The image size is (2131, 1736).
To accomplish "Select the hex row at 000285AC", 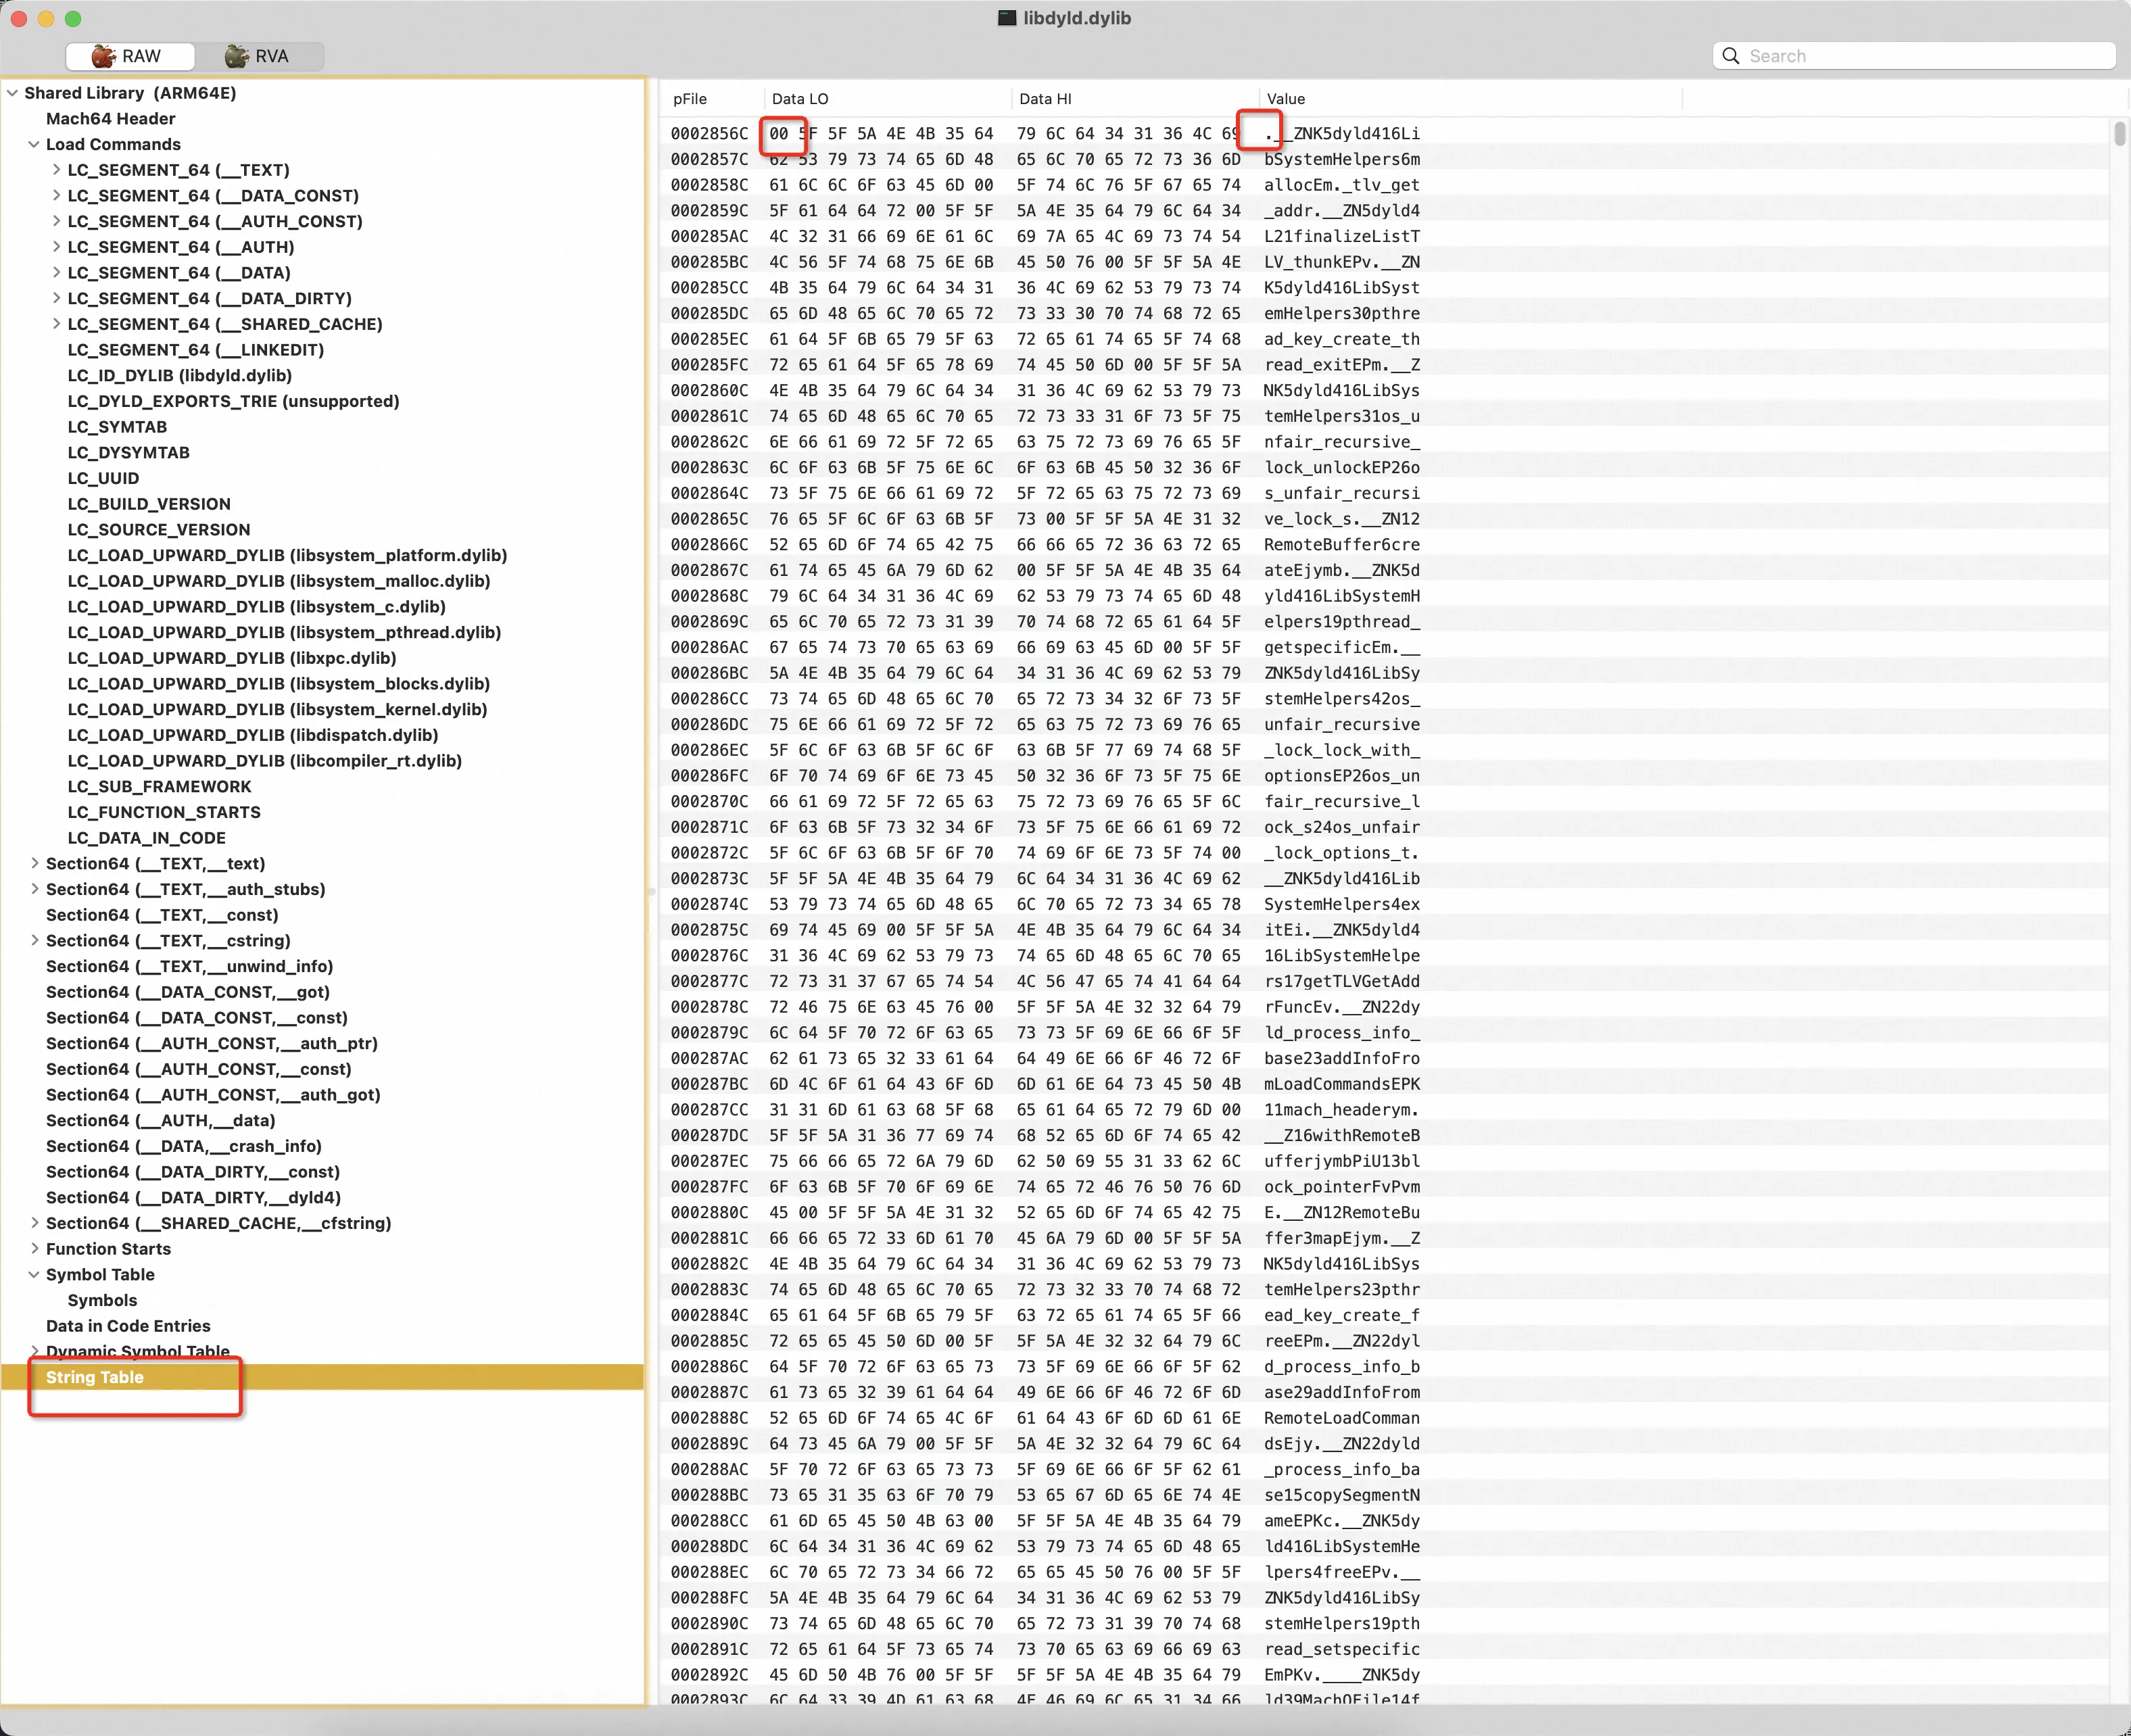I will click(x=1385, y=236).
